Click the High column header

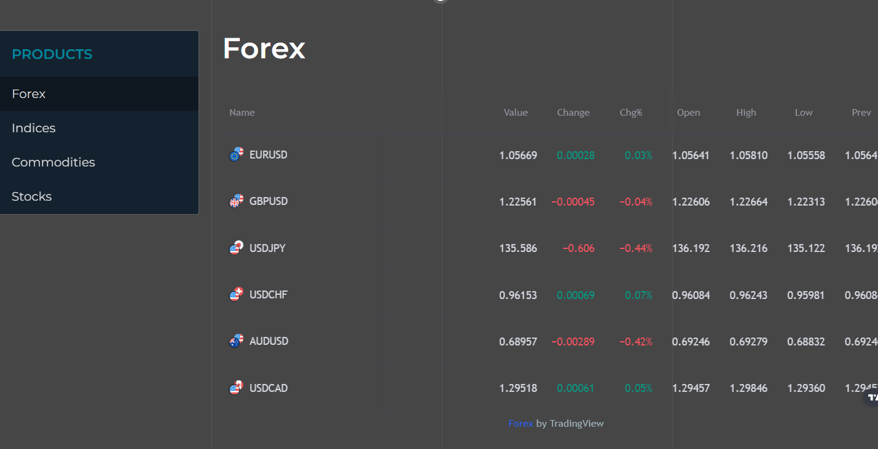pyautogui.click(x=746, y=113)
